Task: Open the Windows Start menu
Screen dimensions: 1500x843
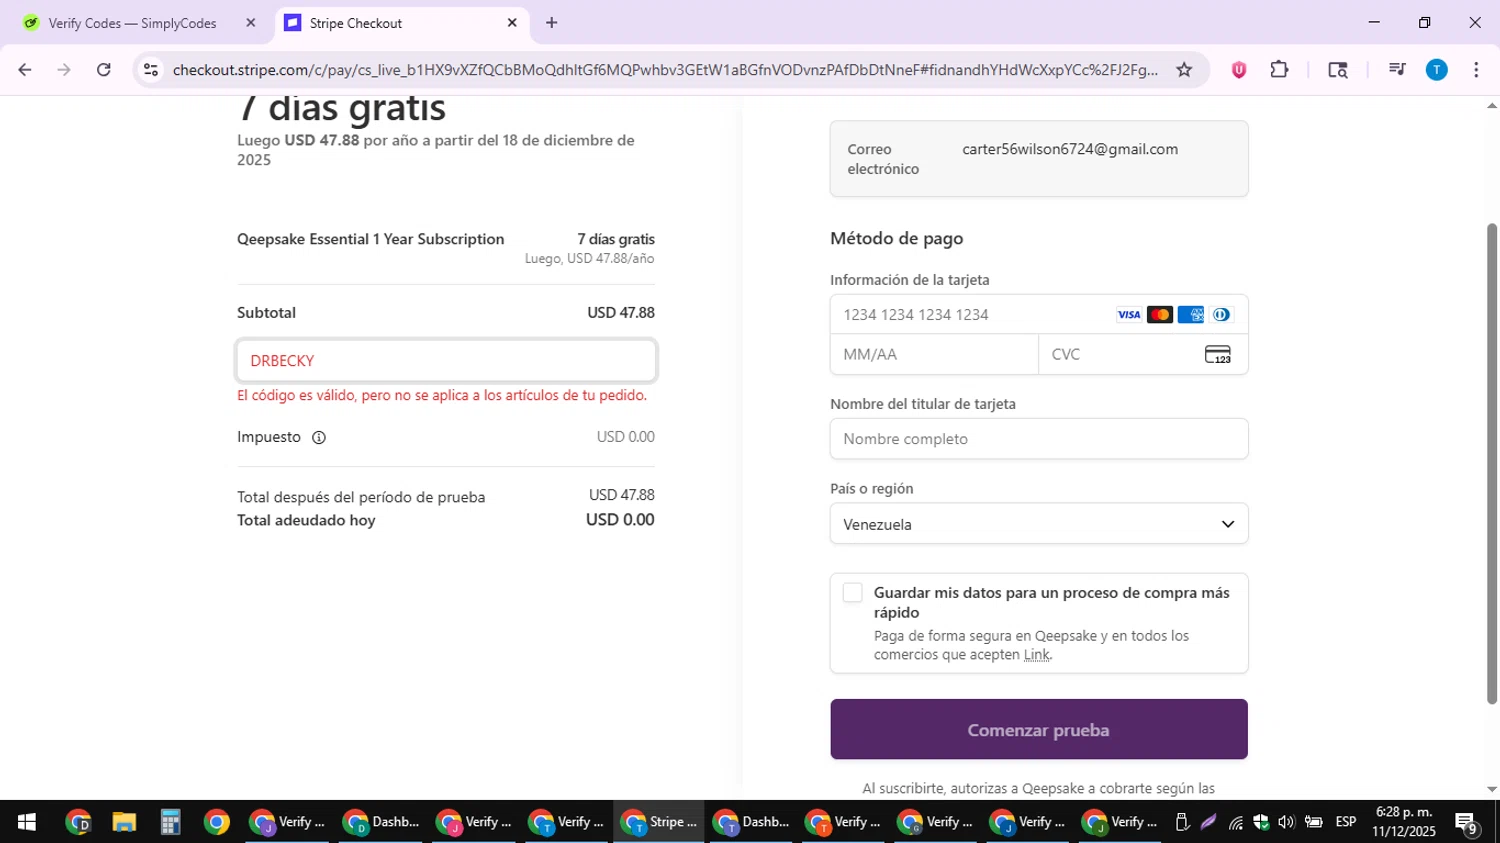Action: pos(27,822)
